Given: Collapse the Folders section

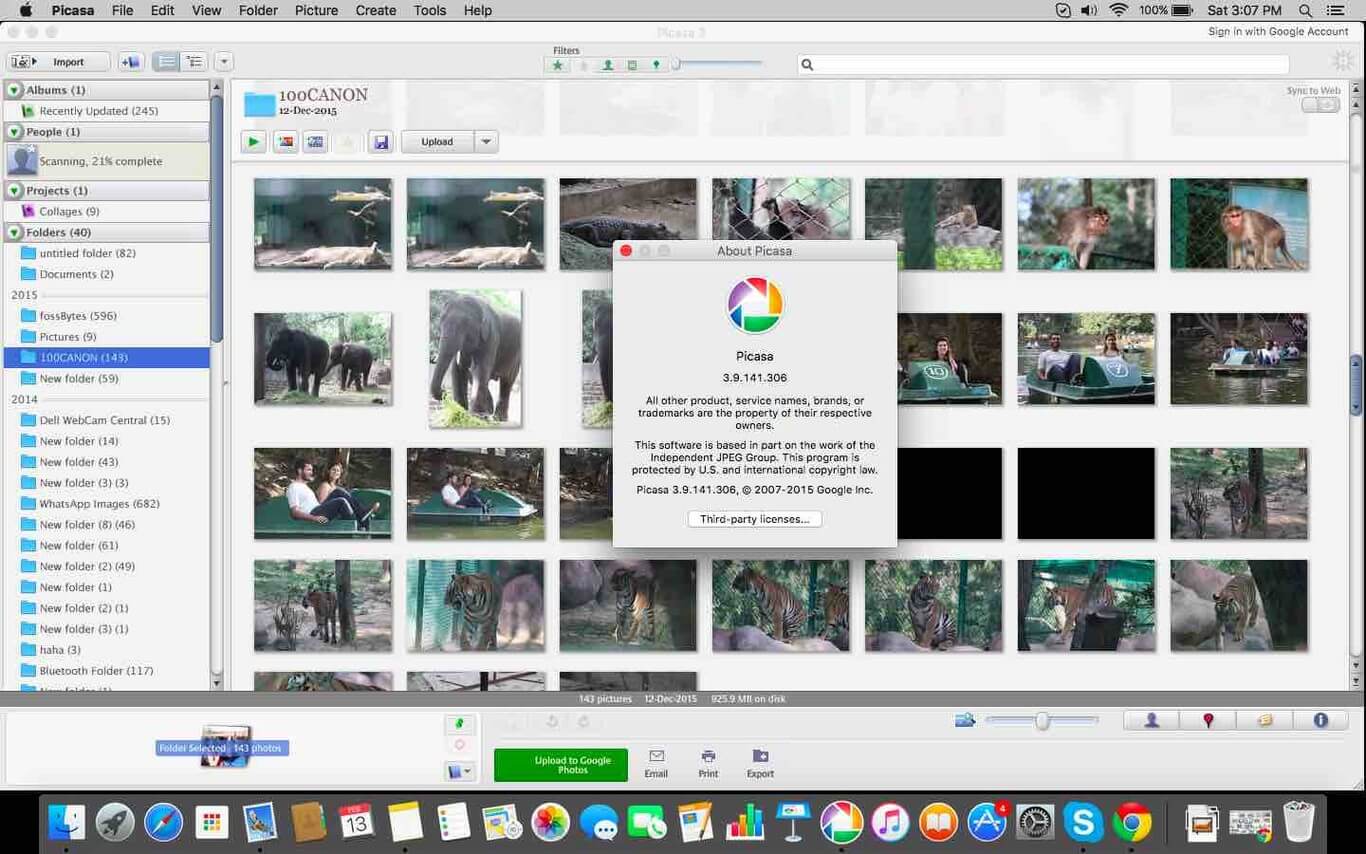Looking at the screenshot, I should (x=15, y=232).
